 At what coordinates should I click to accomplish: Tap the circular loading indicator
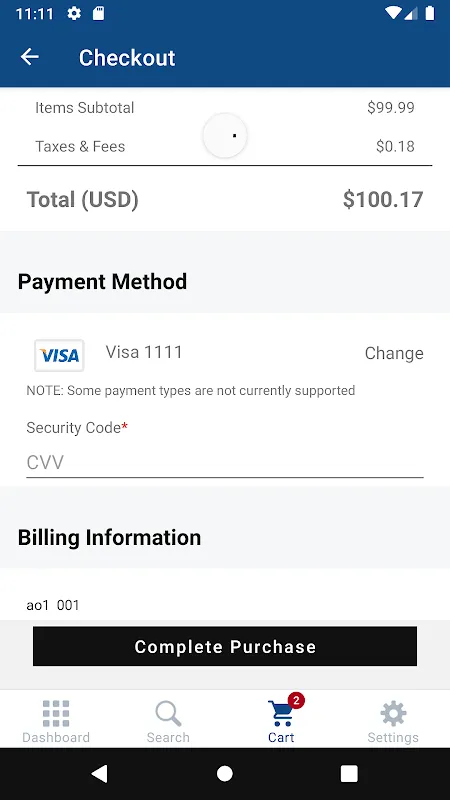[x=225, y=136]
